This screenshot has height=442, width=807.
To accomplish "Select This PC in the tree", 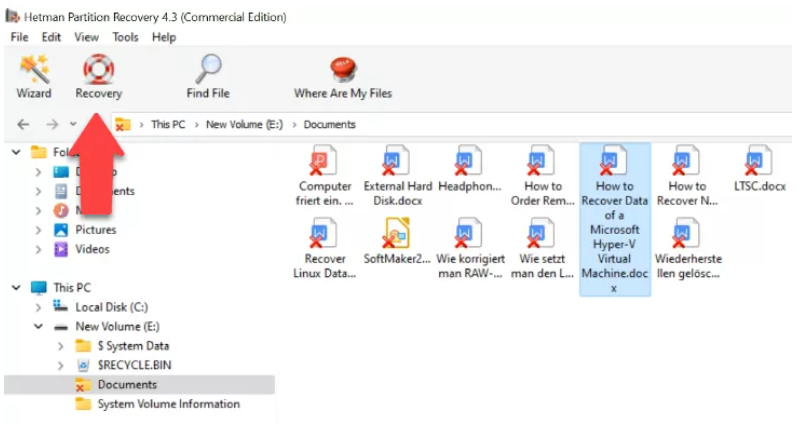I will [72, 288].
